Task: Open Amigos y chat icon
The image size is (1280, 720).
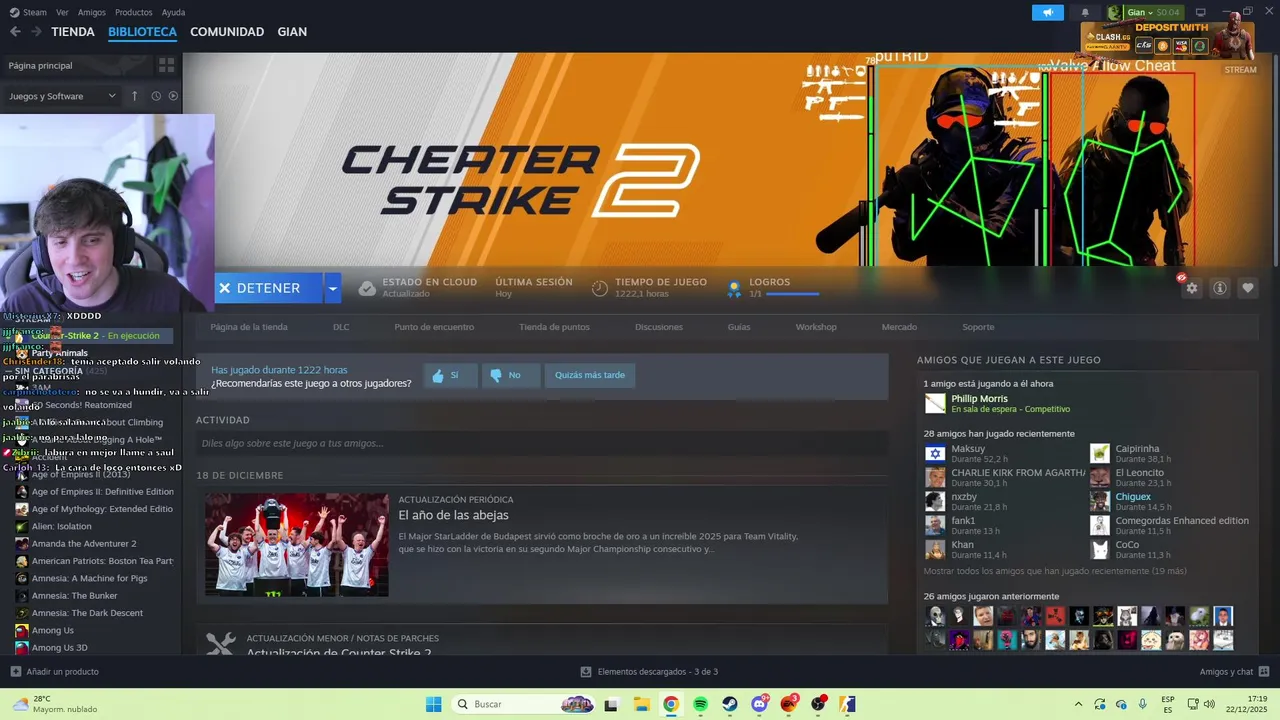Action: click(x=1264, y=672)
